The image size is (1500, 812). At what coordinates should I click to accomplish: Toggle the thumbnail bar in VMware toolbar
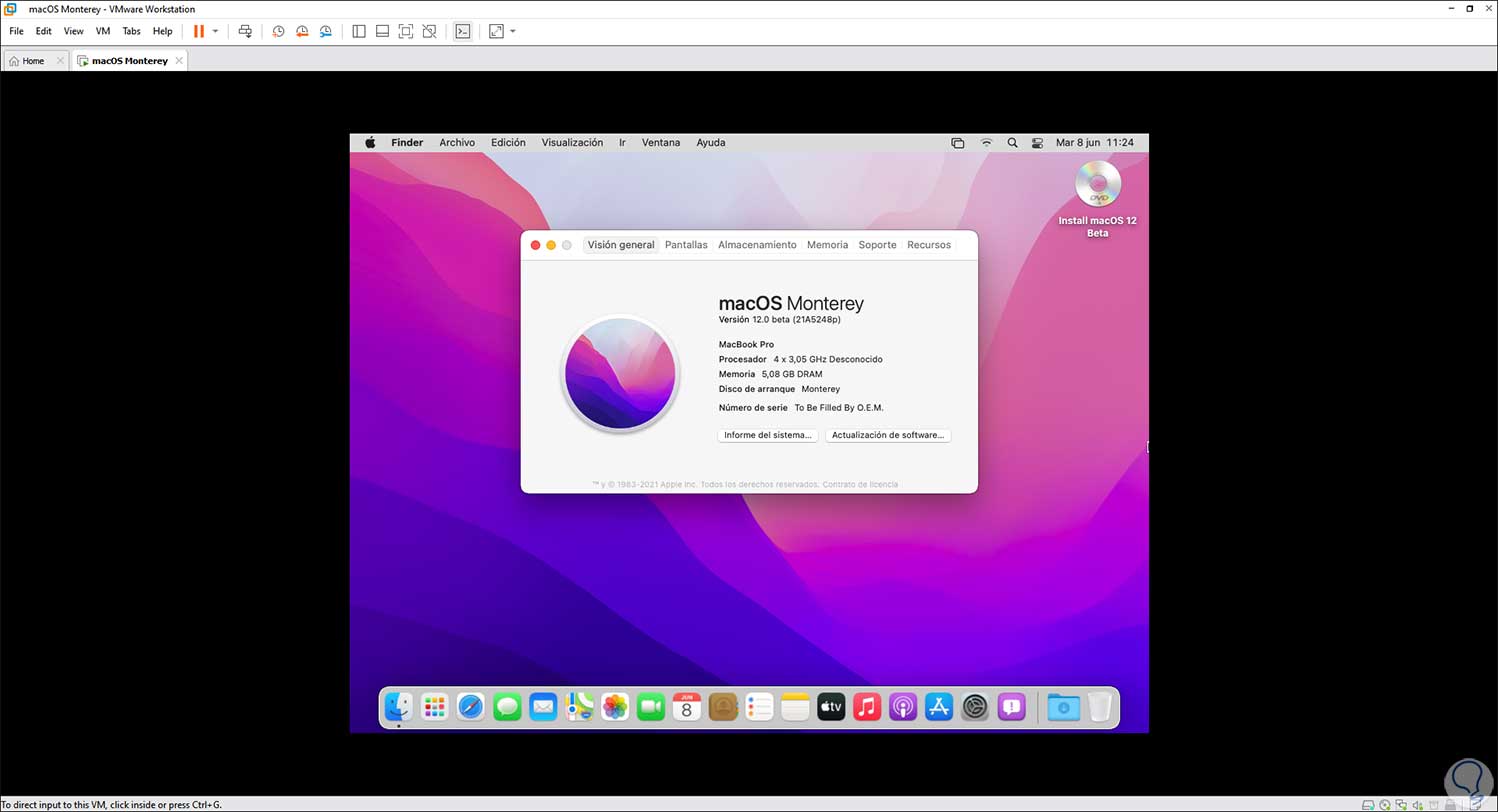(382, 31)
